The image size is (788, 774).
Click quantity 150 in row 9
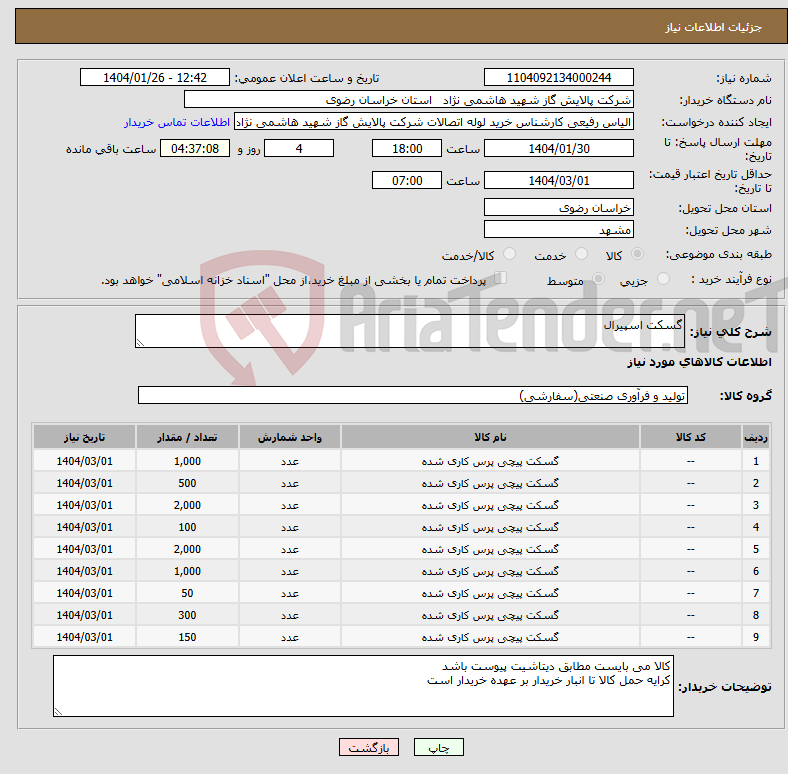[x=187, y=637]
